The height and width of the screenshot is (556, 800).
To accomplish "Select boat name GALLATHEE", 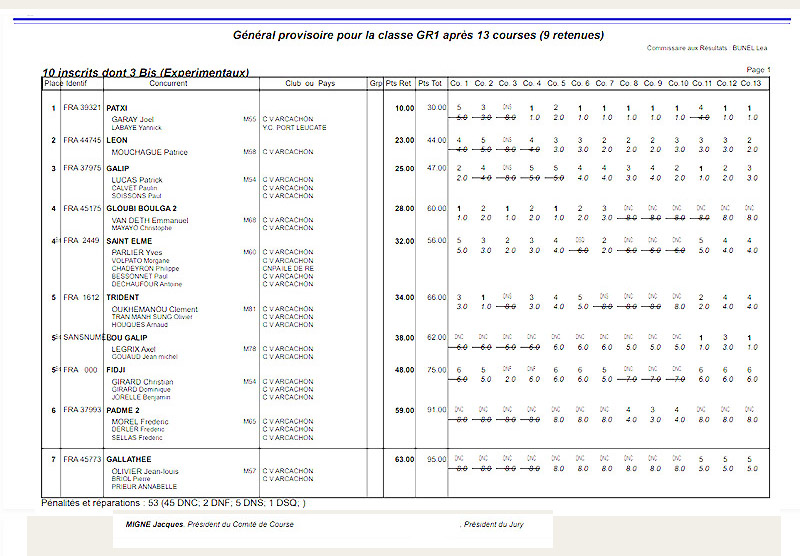I will (x=129, y=460).
